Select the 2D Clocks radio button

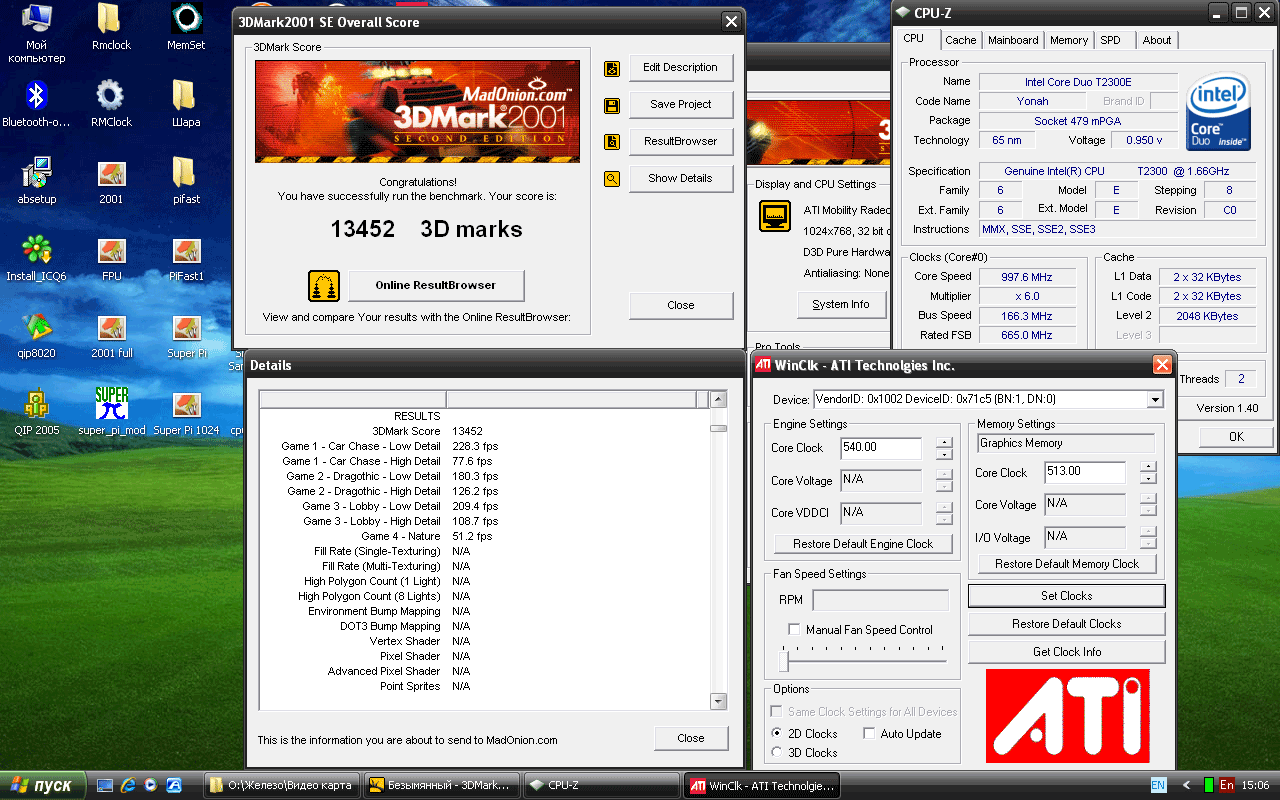(777, 734)
